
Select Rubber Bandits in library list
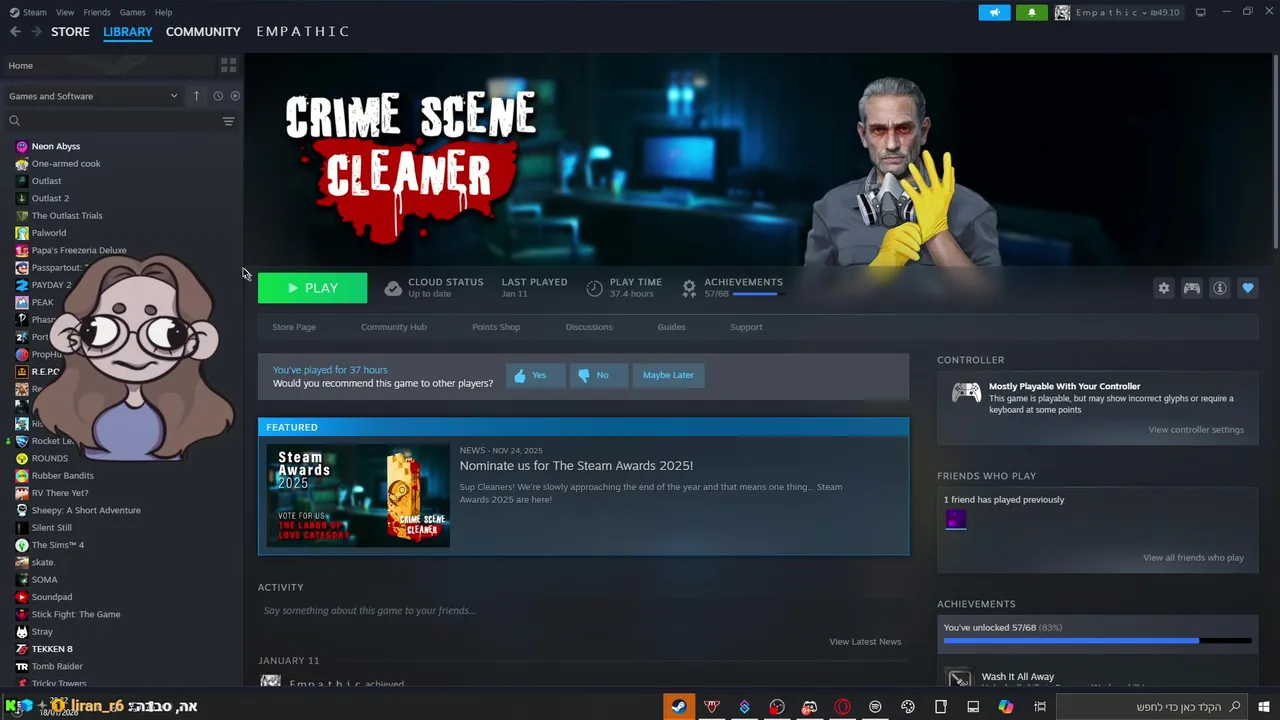(62, 476)
